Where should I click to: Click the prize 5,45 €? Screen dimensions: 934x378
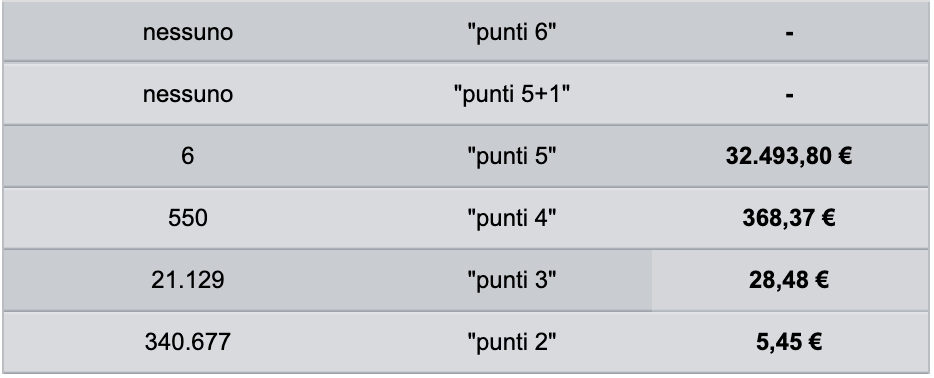789,342
